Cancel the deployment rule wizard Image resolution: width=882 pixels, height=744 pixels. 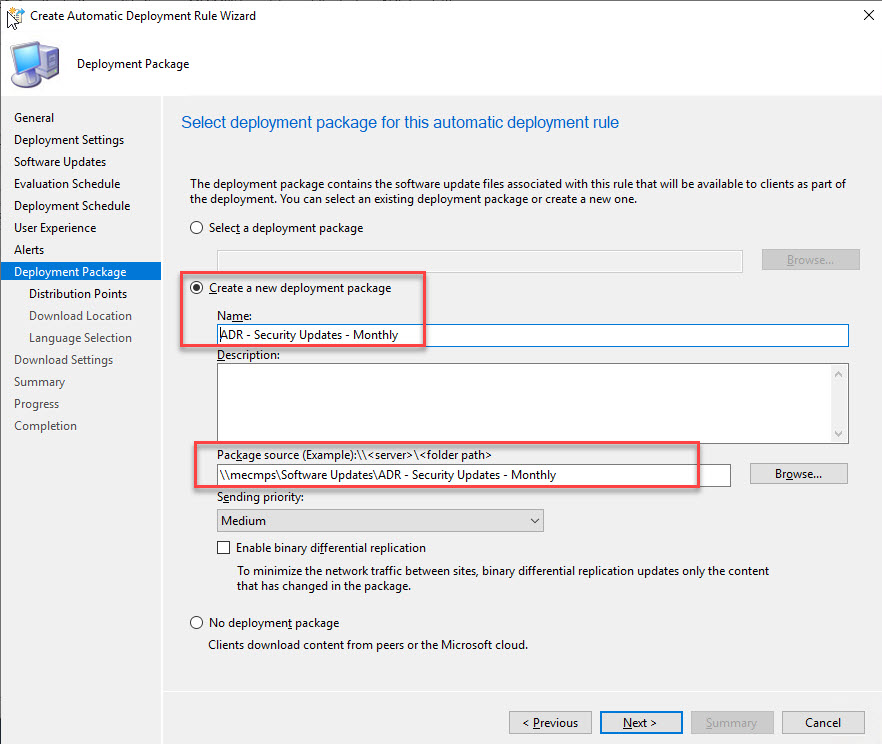click(x=823, y=722)
